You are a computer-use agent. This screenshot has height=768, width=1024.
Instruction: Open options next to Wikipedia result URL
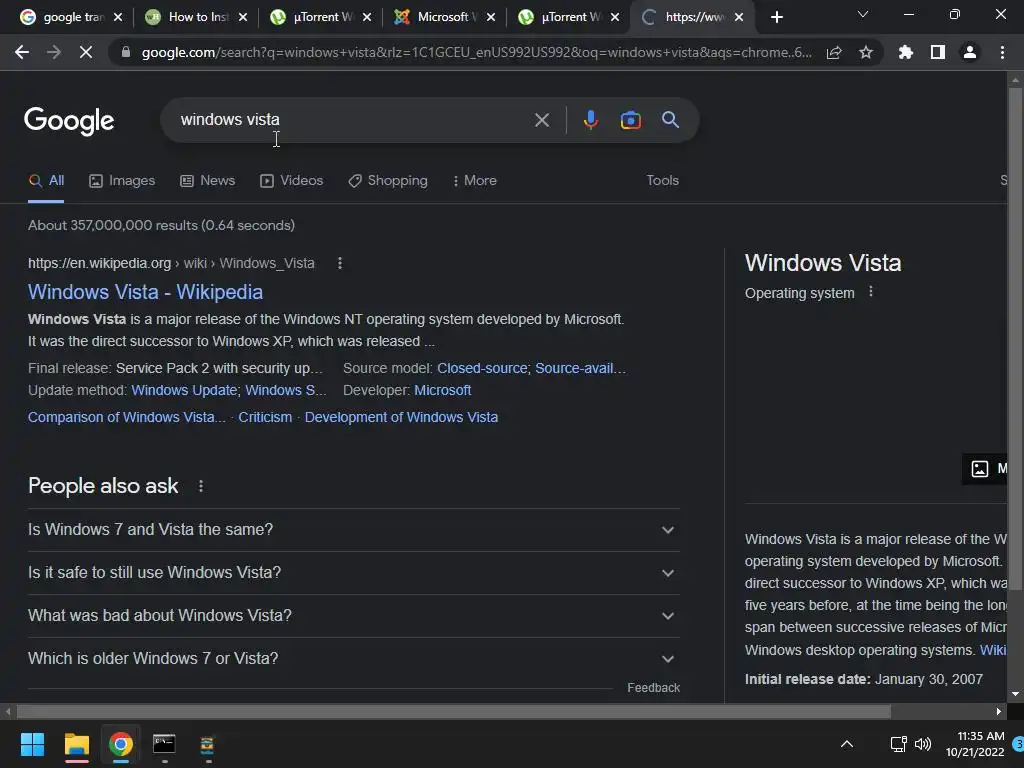(x=340, y=263)
